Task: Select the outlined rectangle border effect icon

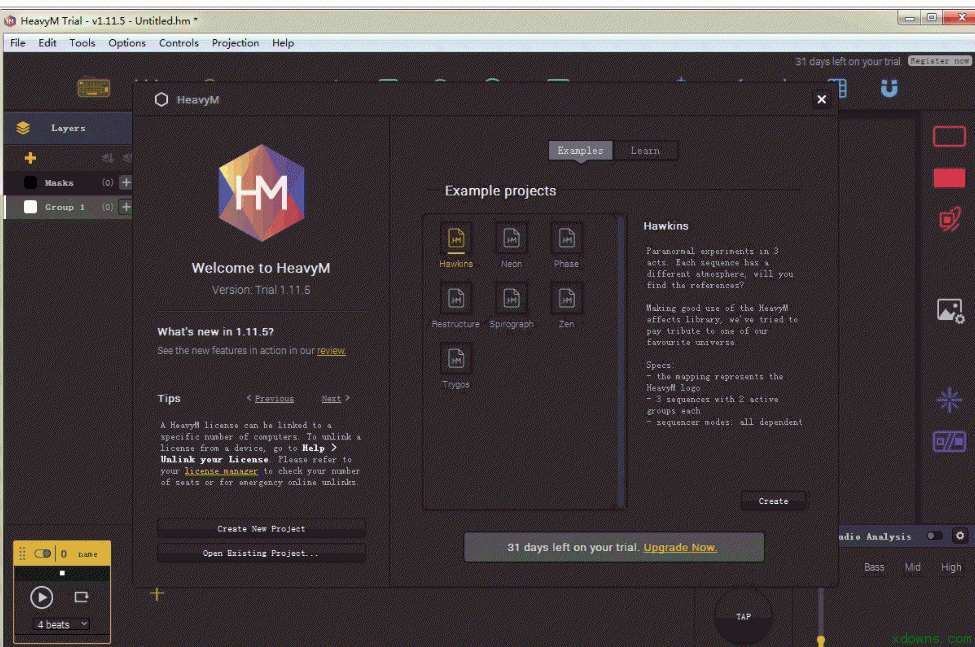Action: pos(949,137)
